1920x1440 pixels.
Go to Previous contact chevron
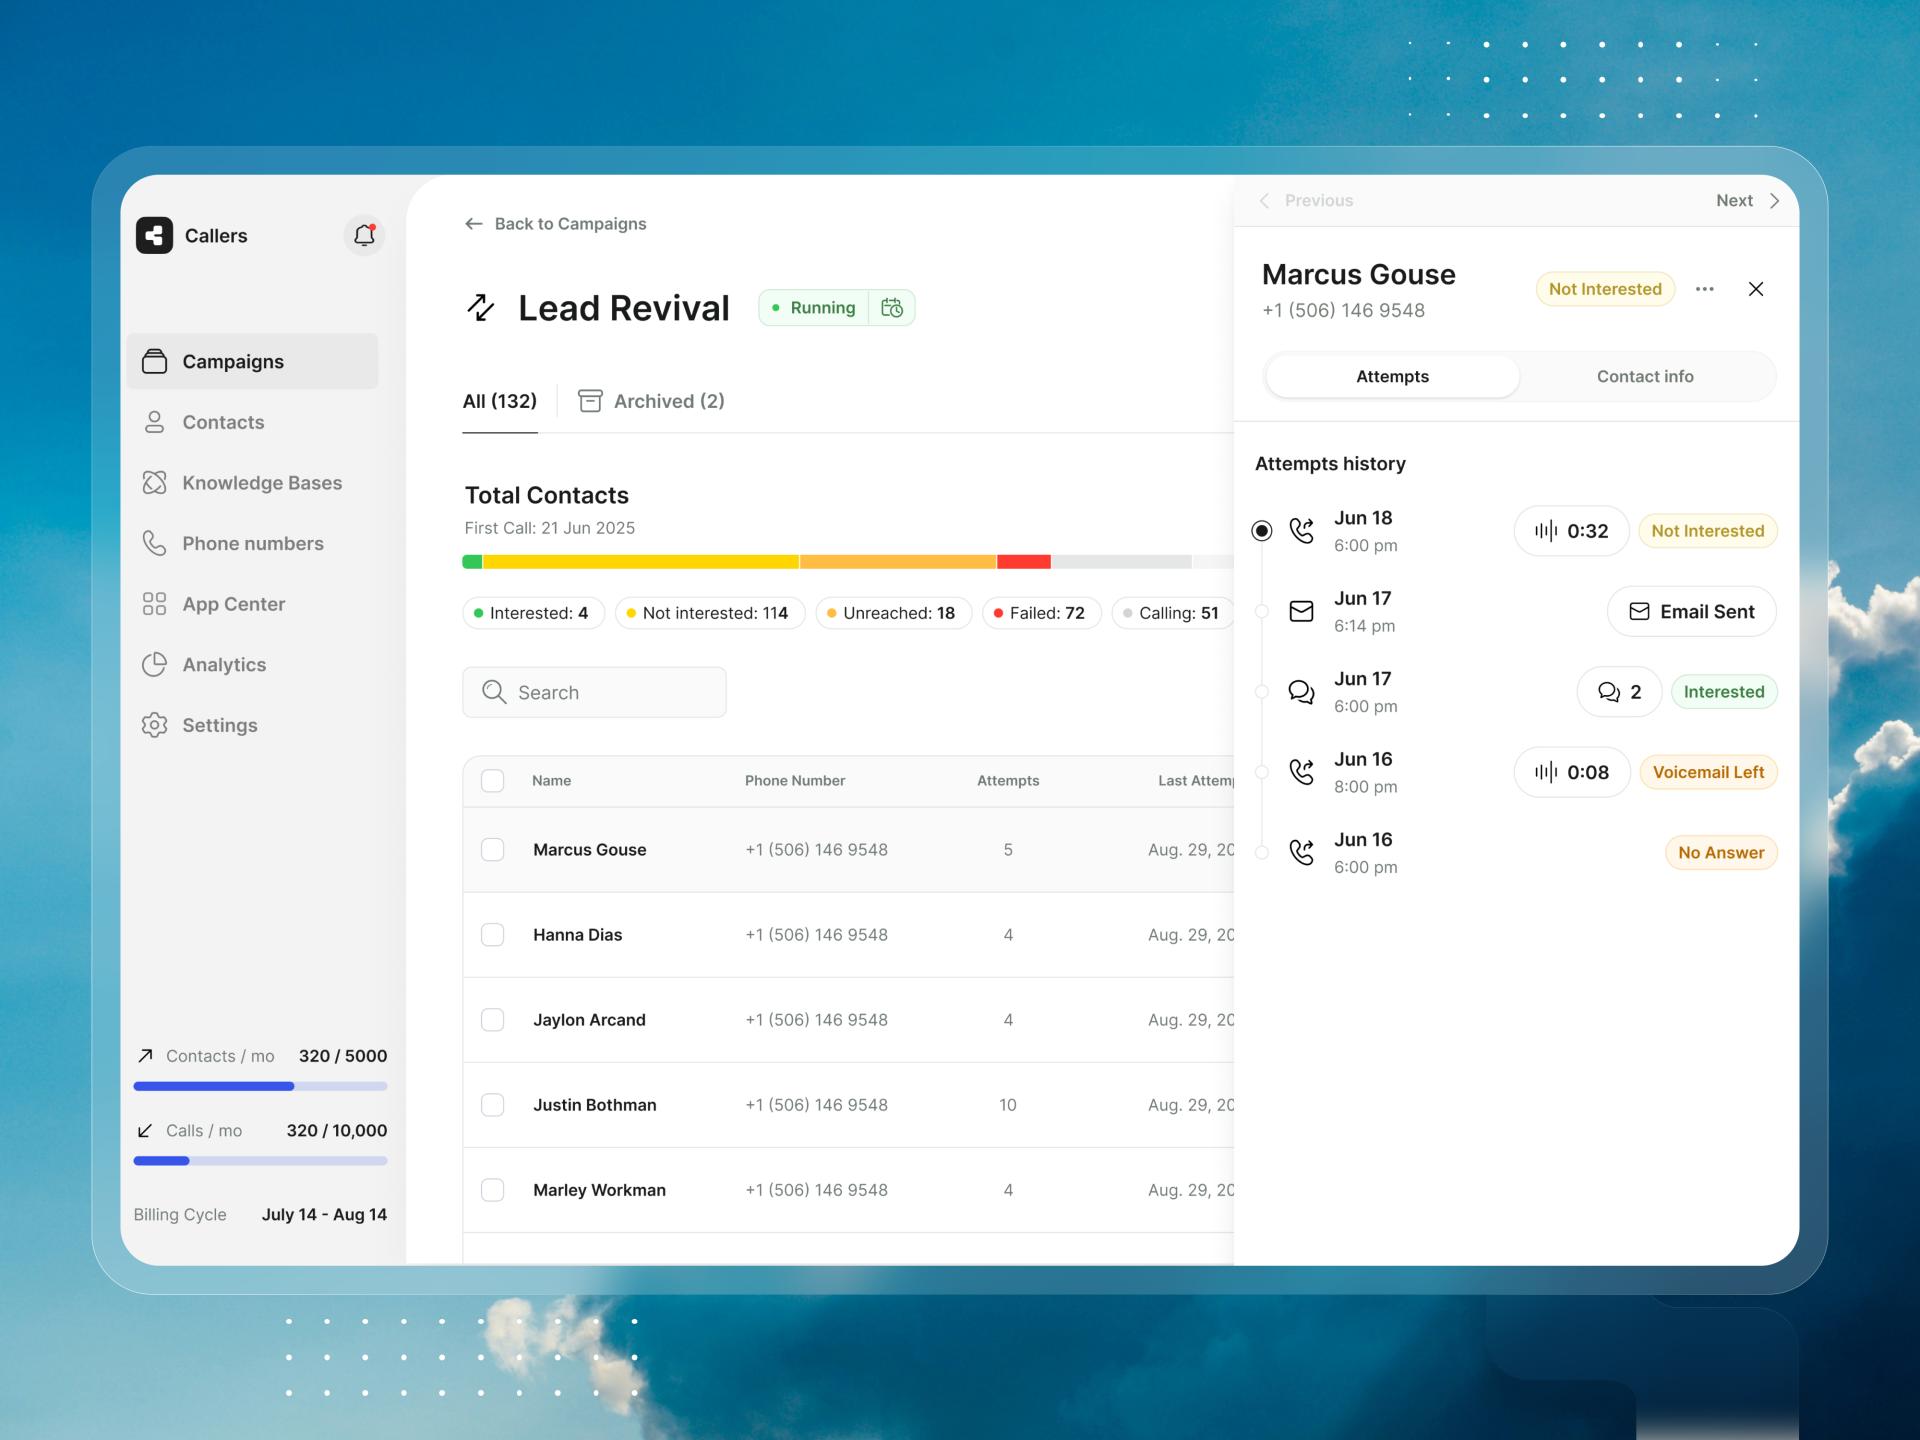(x=1265, y=201)
